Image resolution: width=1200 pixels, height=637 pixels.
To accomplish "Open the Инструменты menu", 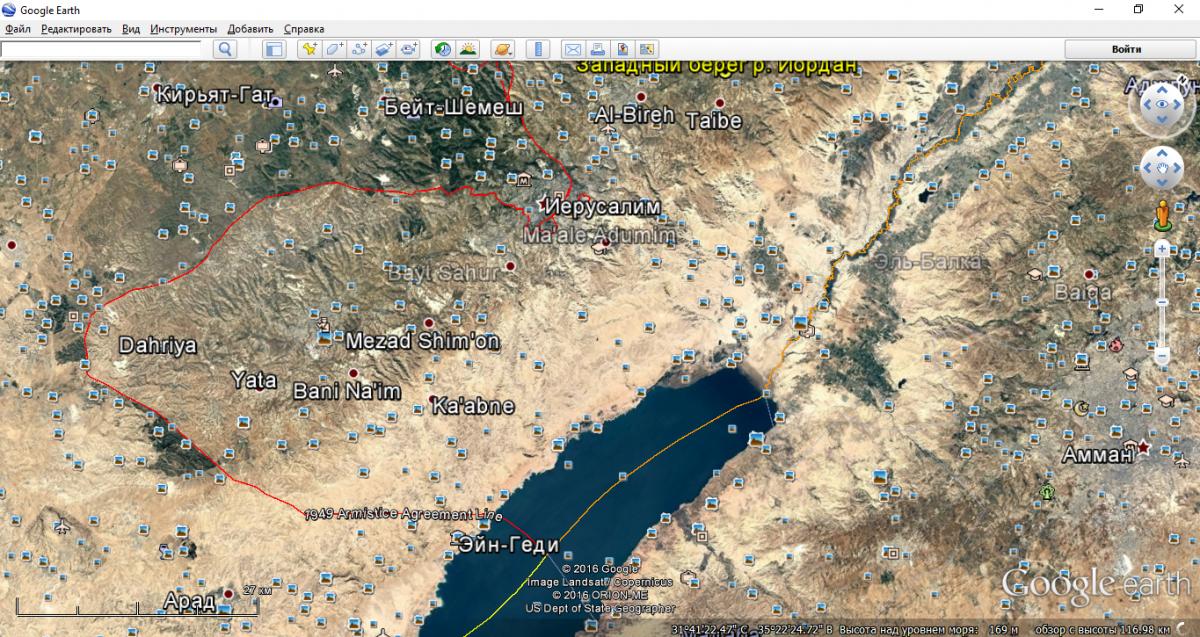I will [x=183, y=29].
